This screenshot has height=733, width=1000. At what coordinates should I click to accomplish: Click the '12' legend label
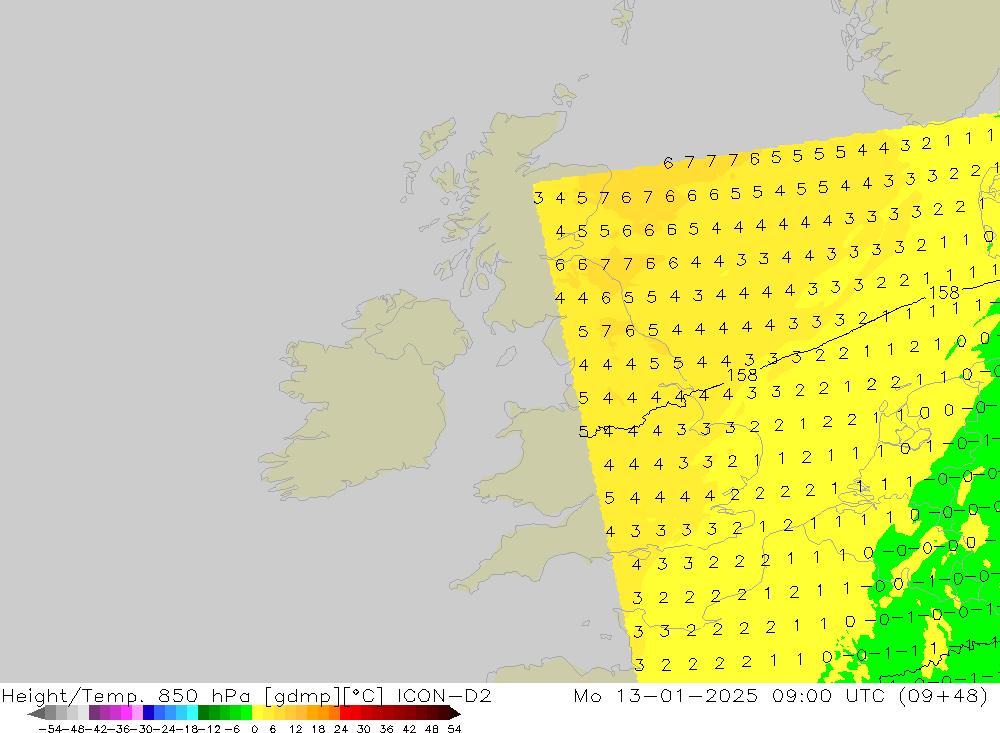[295, 729]
